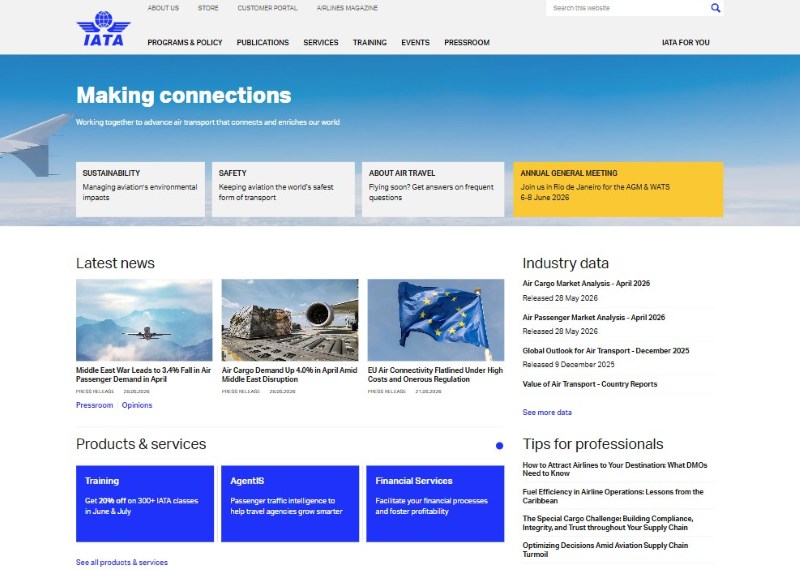This screenshot has height=570, width=800.
Task: Open the About Air Travel card
Action: (x=433, y=189)
